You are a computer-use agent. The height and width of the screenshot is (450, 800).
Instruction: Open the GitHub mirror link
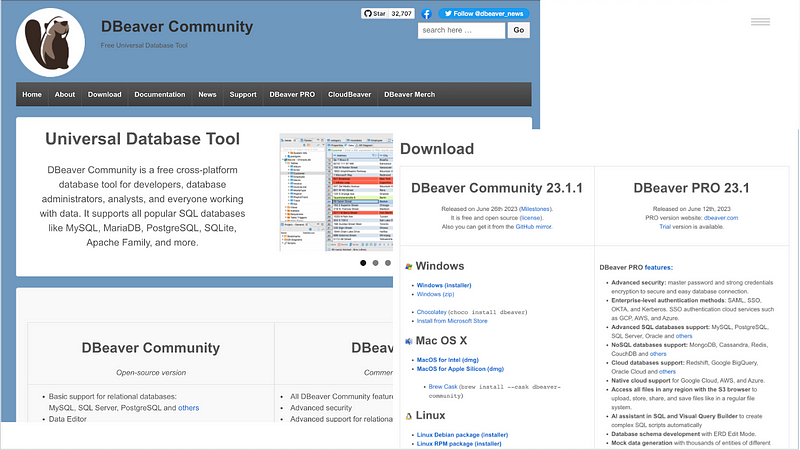534,227
